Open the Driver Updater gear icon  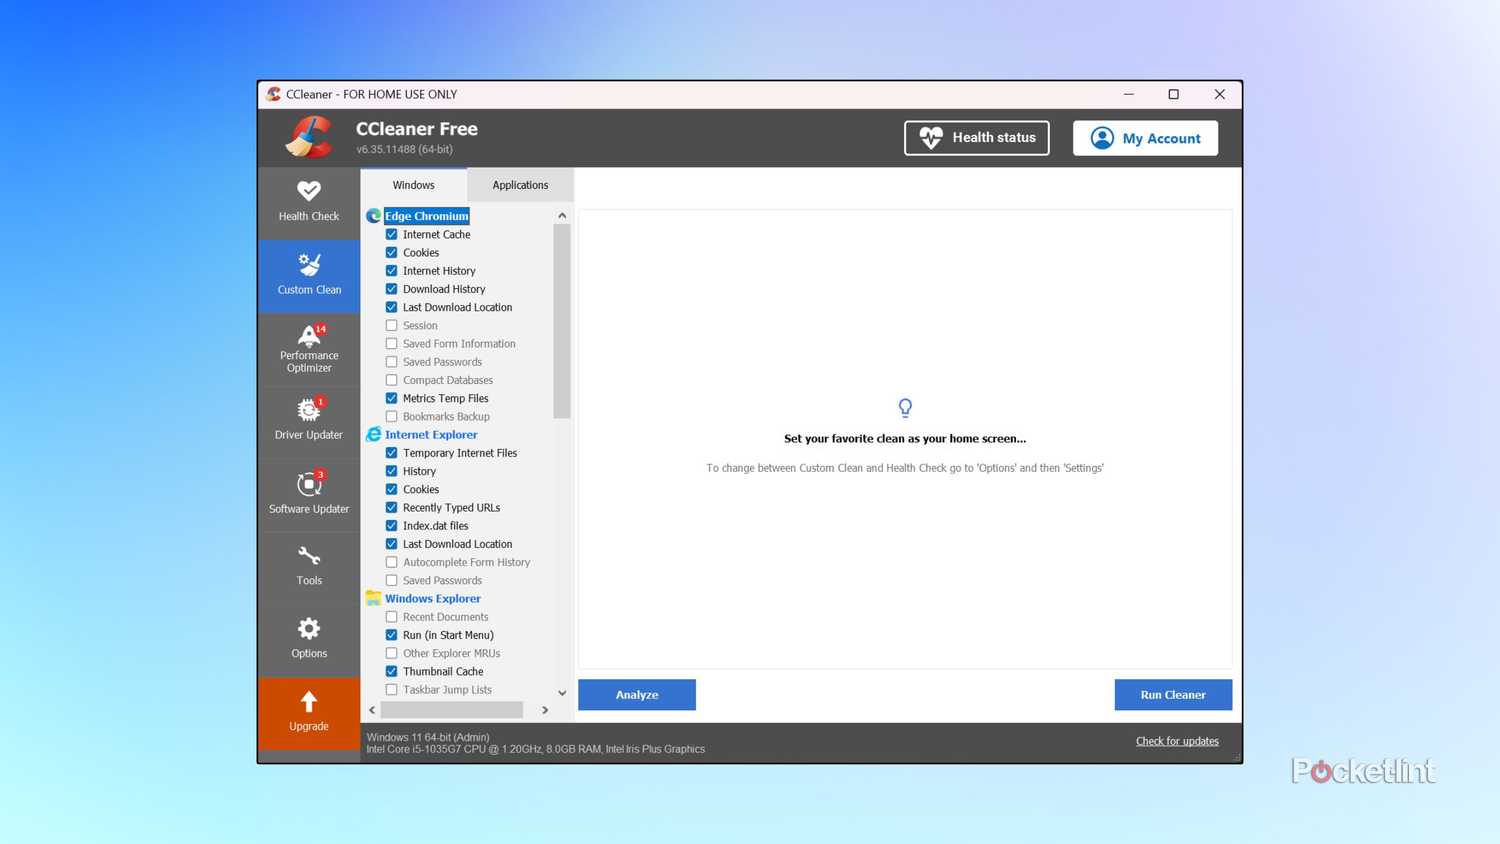308,410
